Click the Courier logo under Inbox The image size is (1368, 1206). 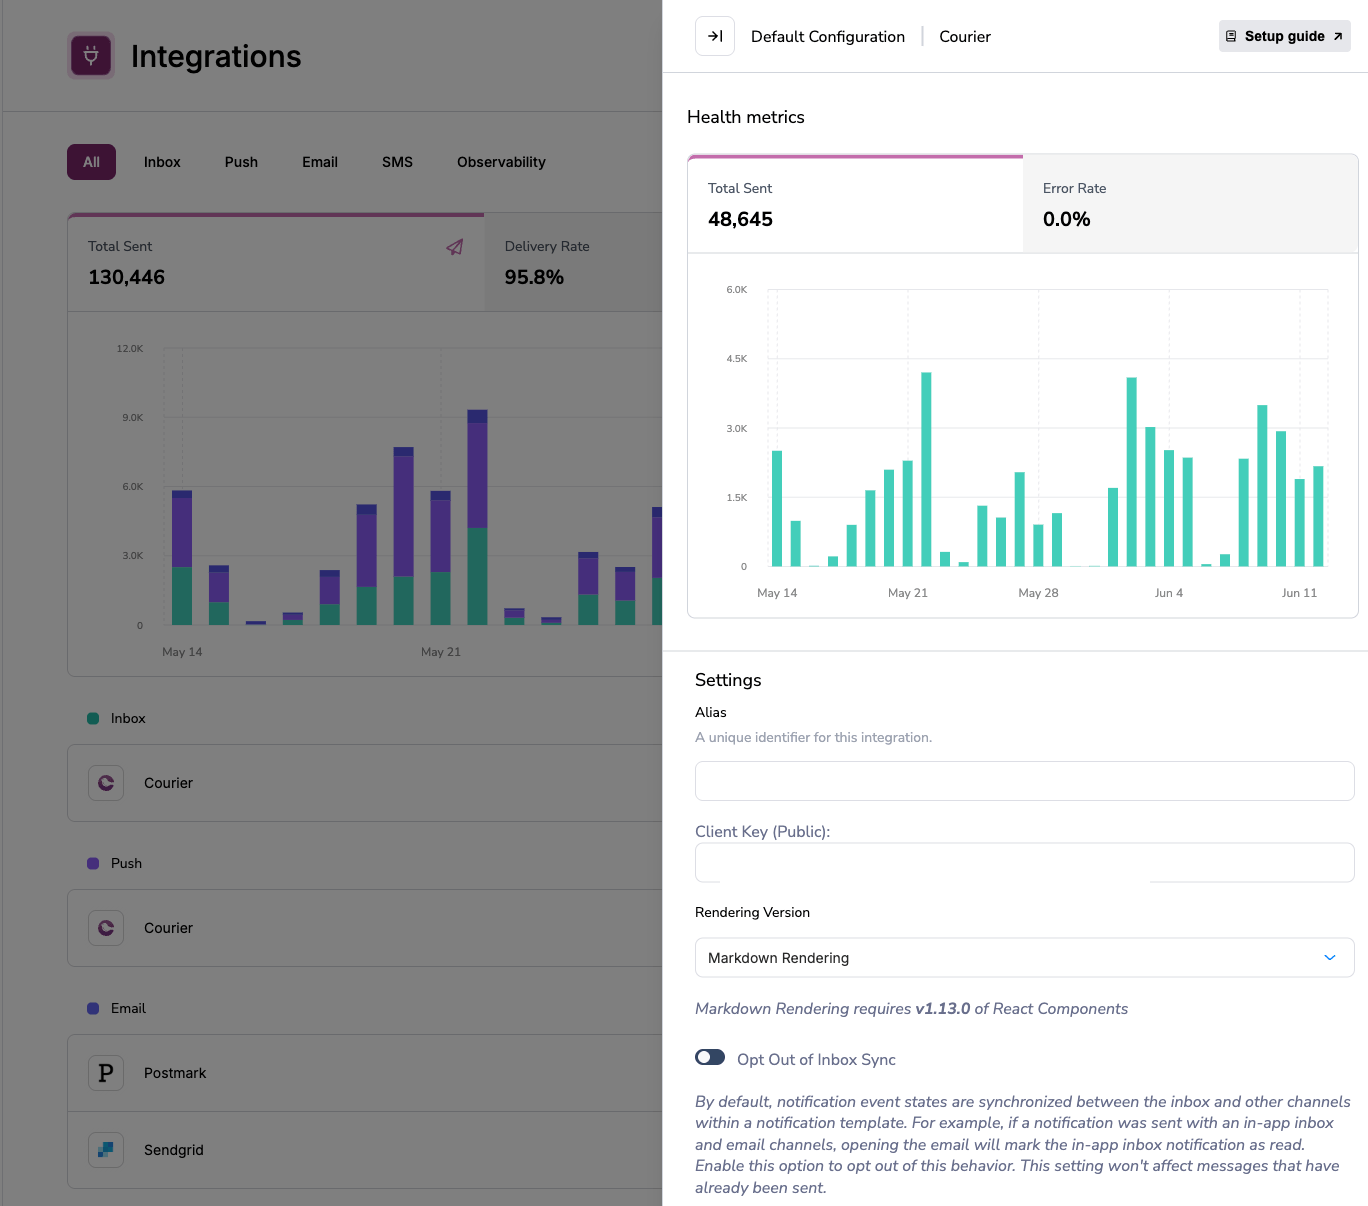tap(106, 783)
